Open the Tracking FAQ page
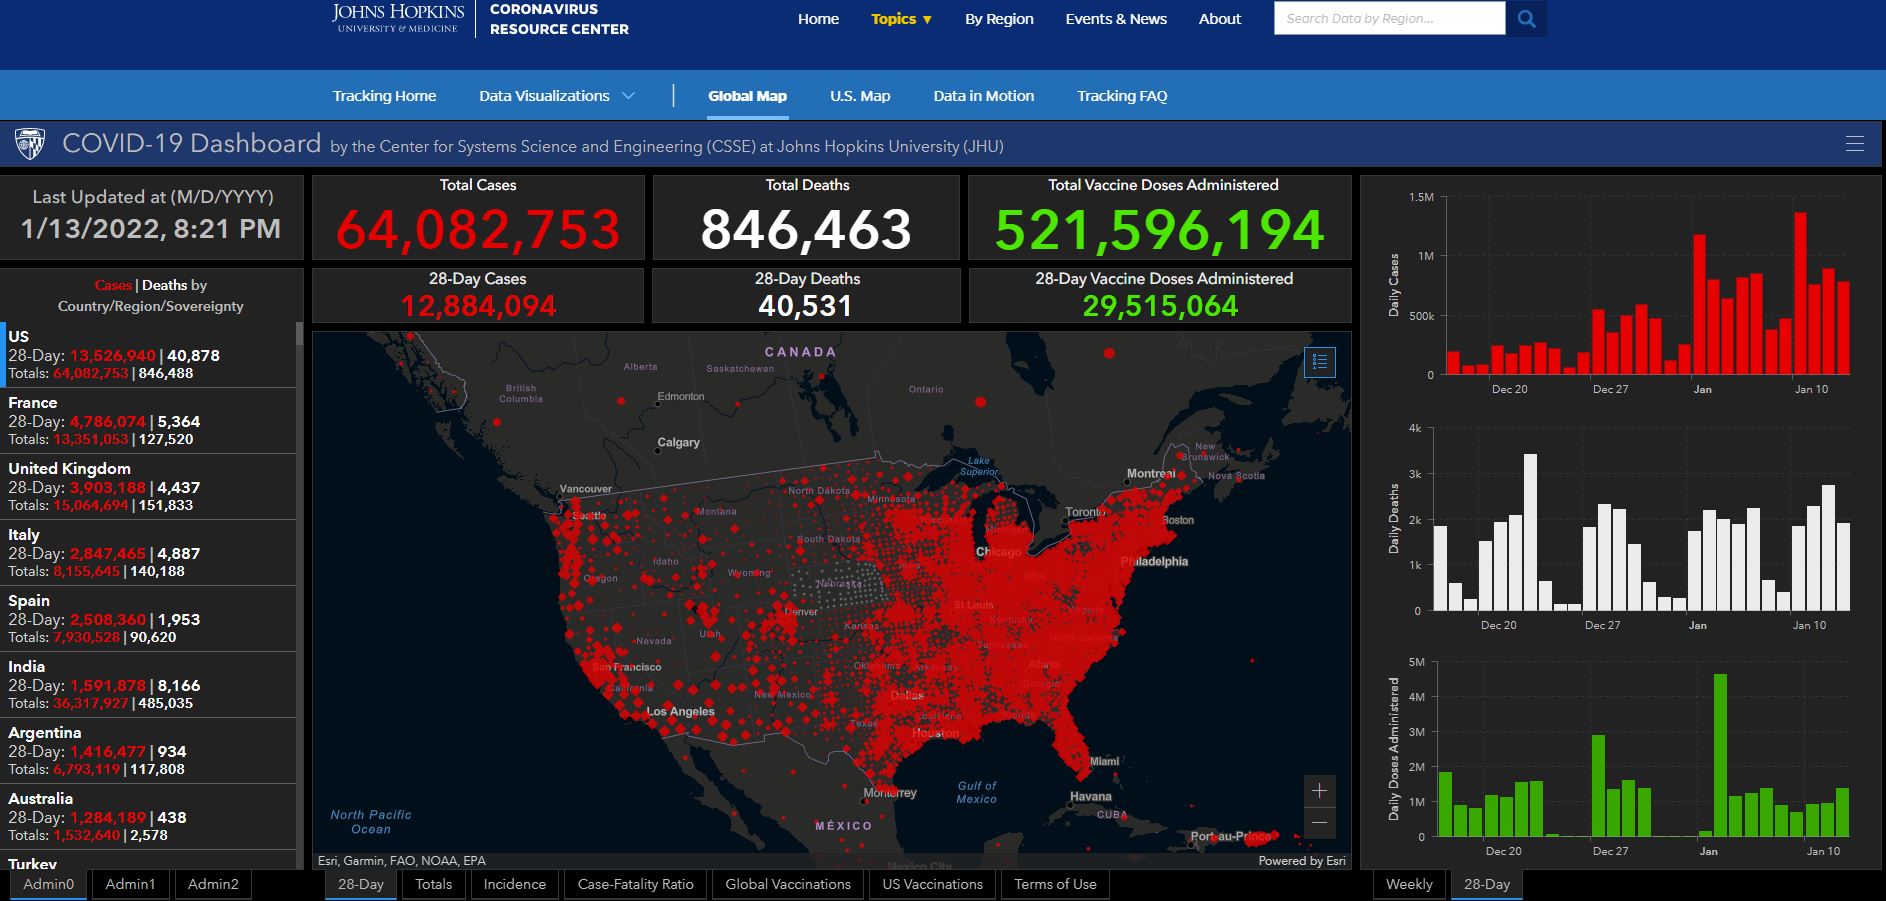Image resolution: width=1886 pixels, height=901 pixels. point(1122,96)
